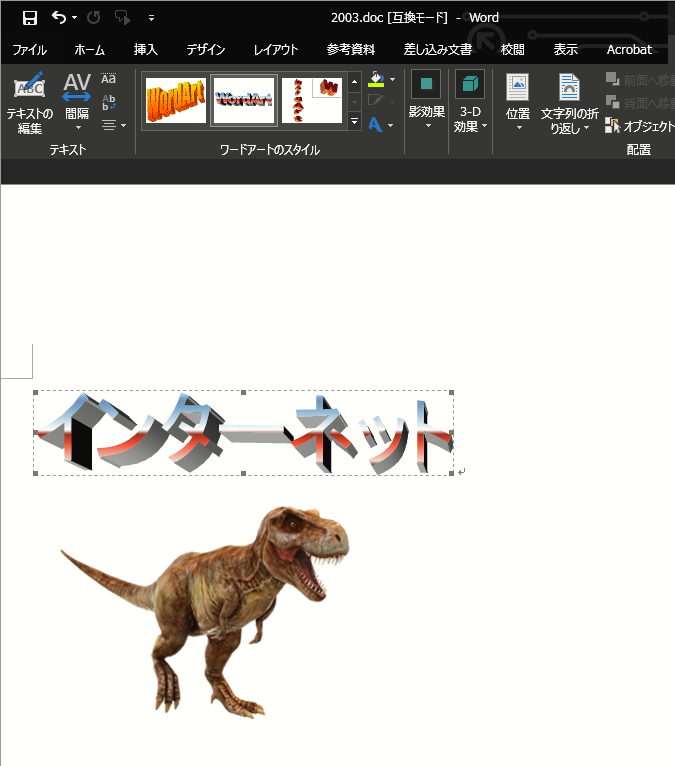The image size is (675, 766).
Task: Open the Undo history dropdown arrow
Action: click(74, 18)
